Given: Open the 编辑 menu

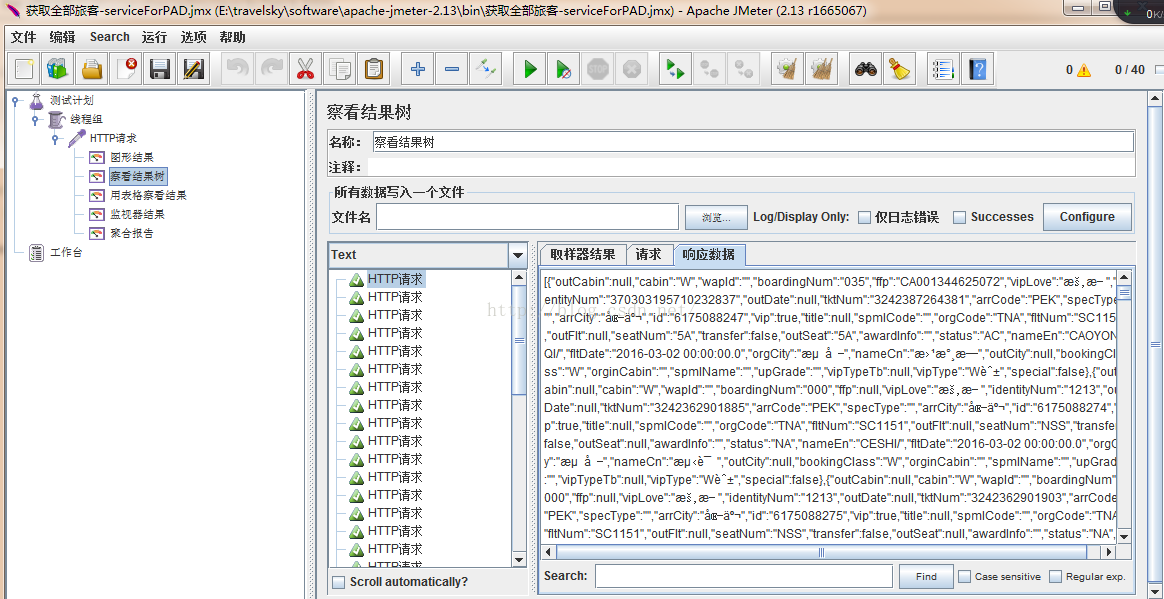Looking at the screenshot, I should pyautogui.click(x=62, y=37).
